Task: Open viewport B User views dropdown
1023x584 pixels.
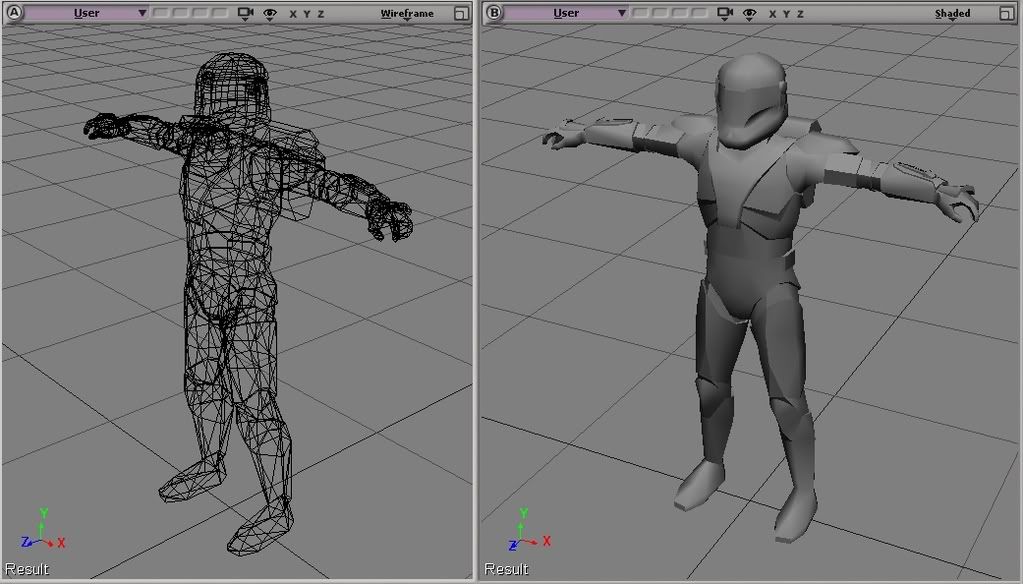Action: click(566, 13)
